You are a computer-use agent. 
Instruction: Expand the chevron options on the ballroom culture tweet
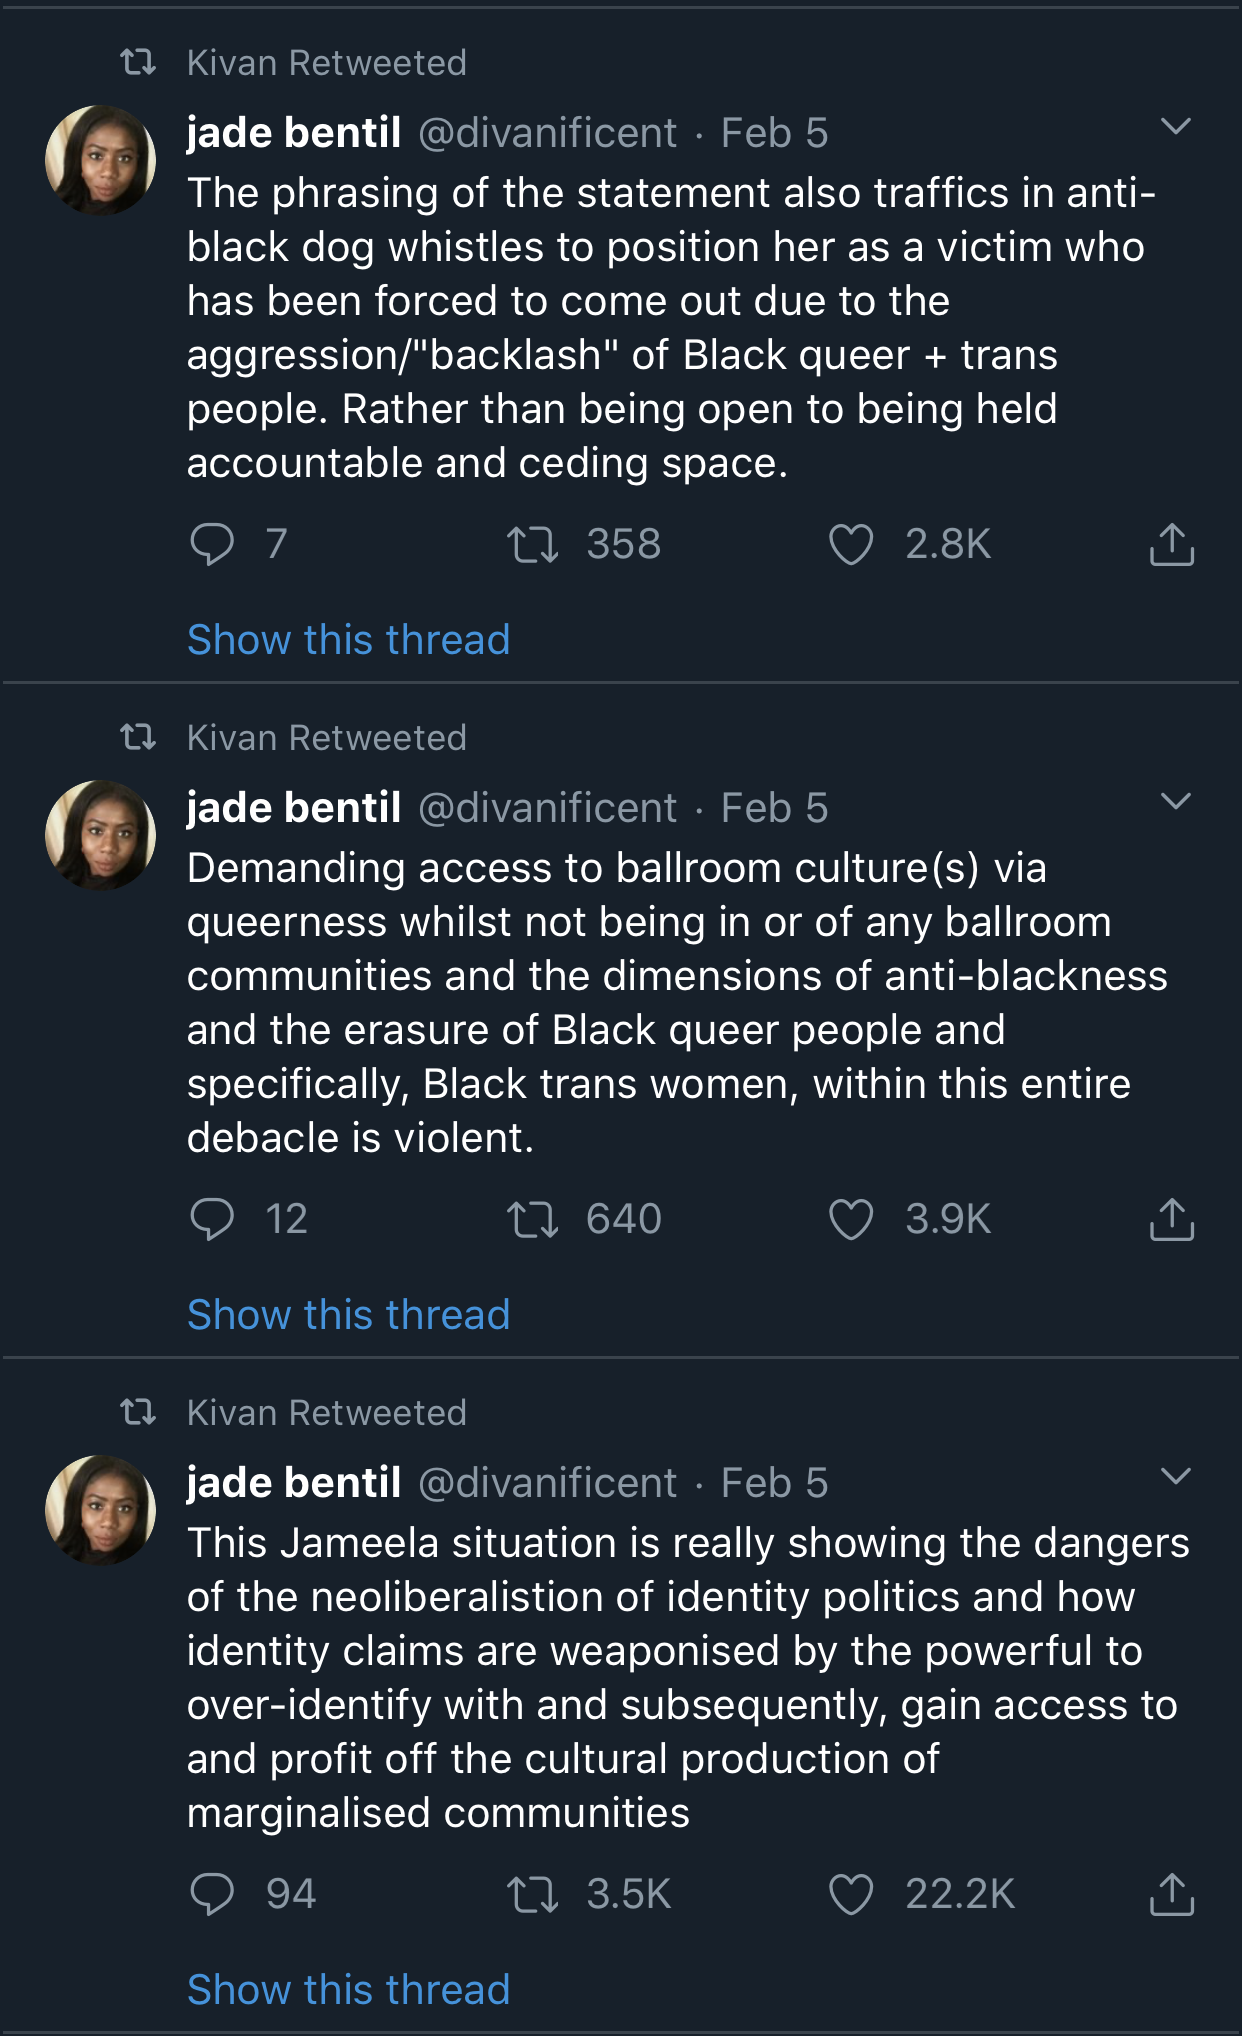[x=1176, y=801]
